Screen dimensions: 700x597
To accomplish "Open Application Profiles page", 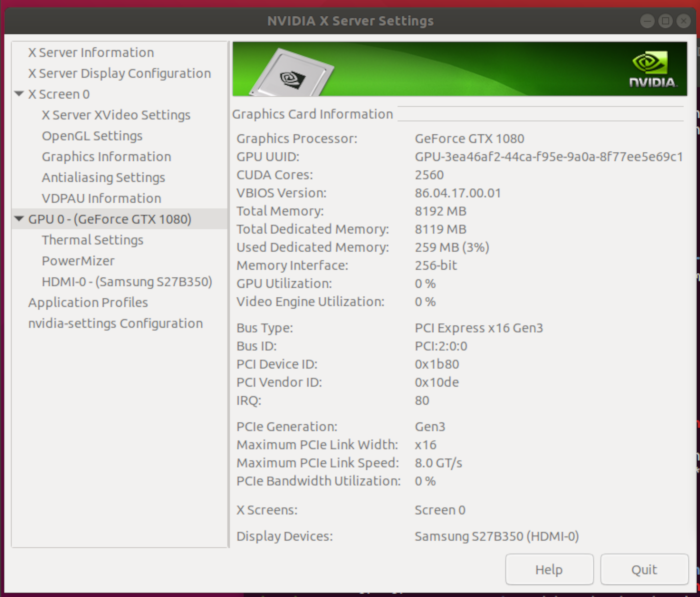I will (x=88, y=303).
